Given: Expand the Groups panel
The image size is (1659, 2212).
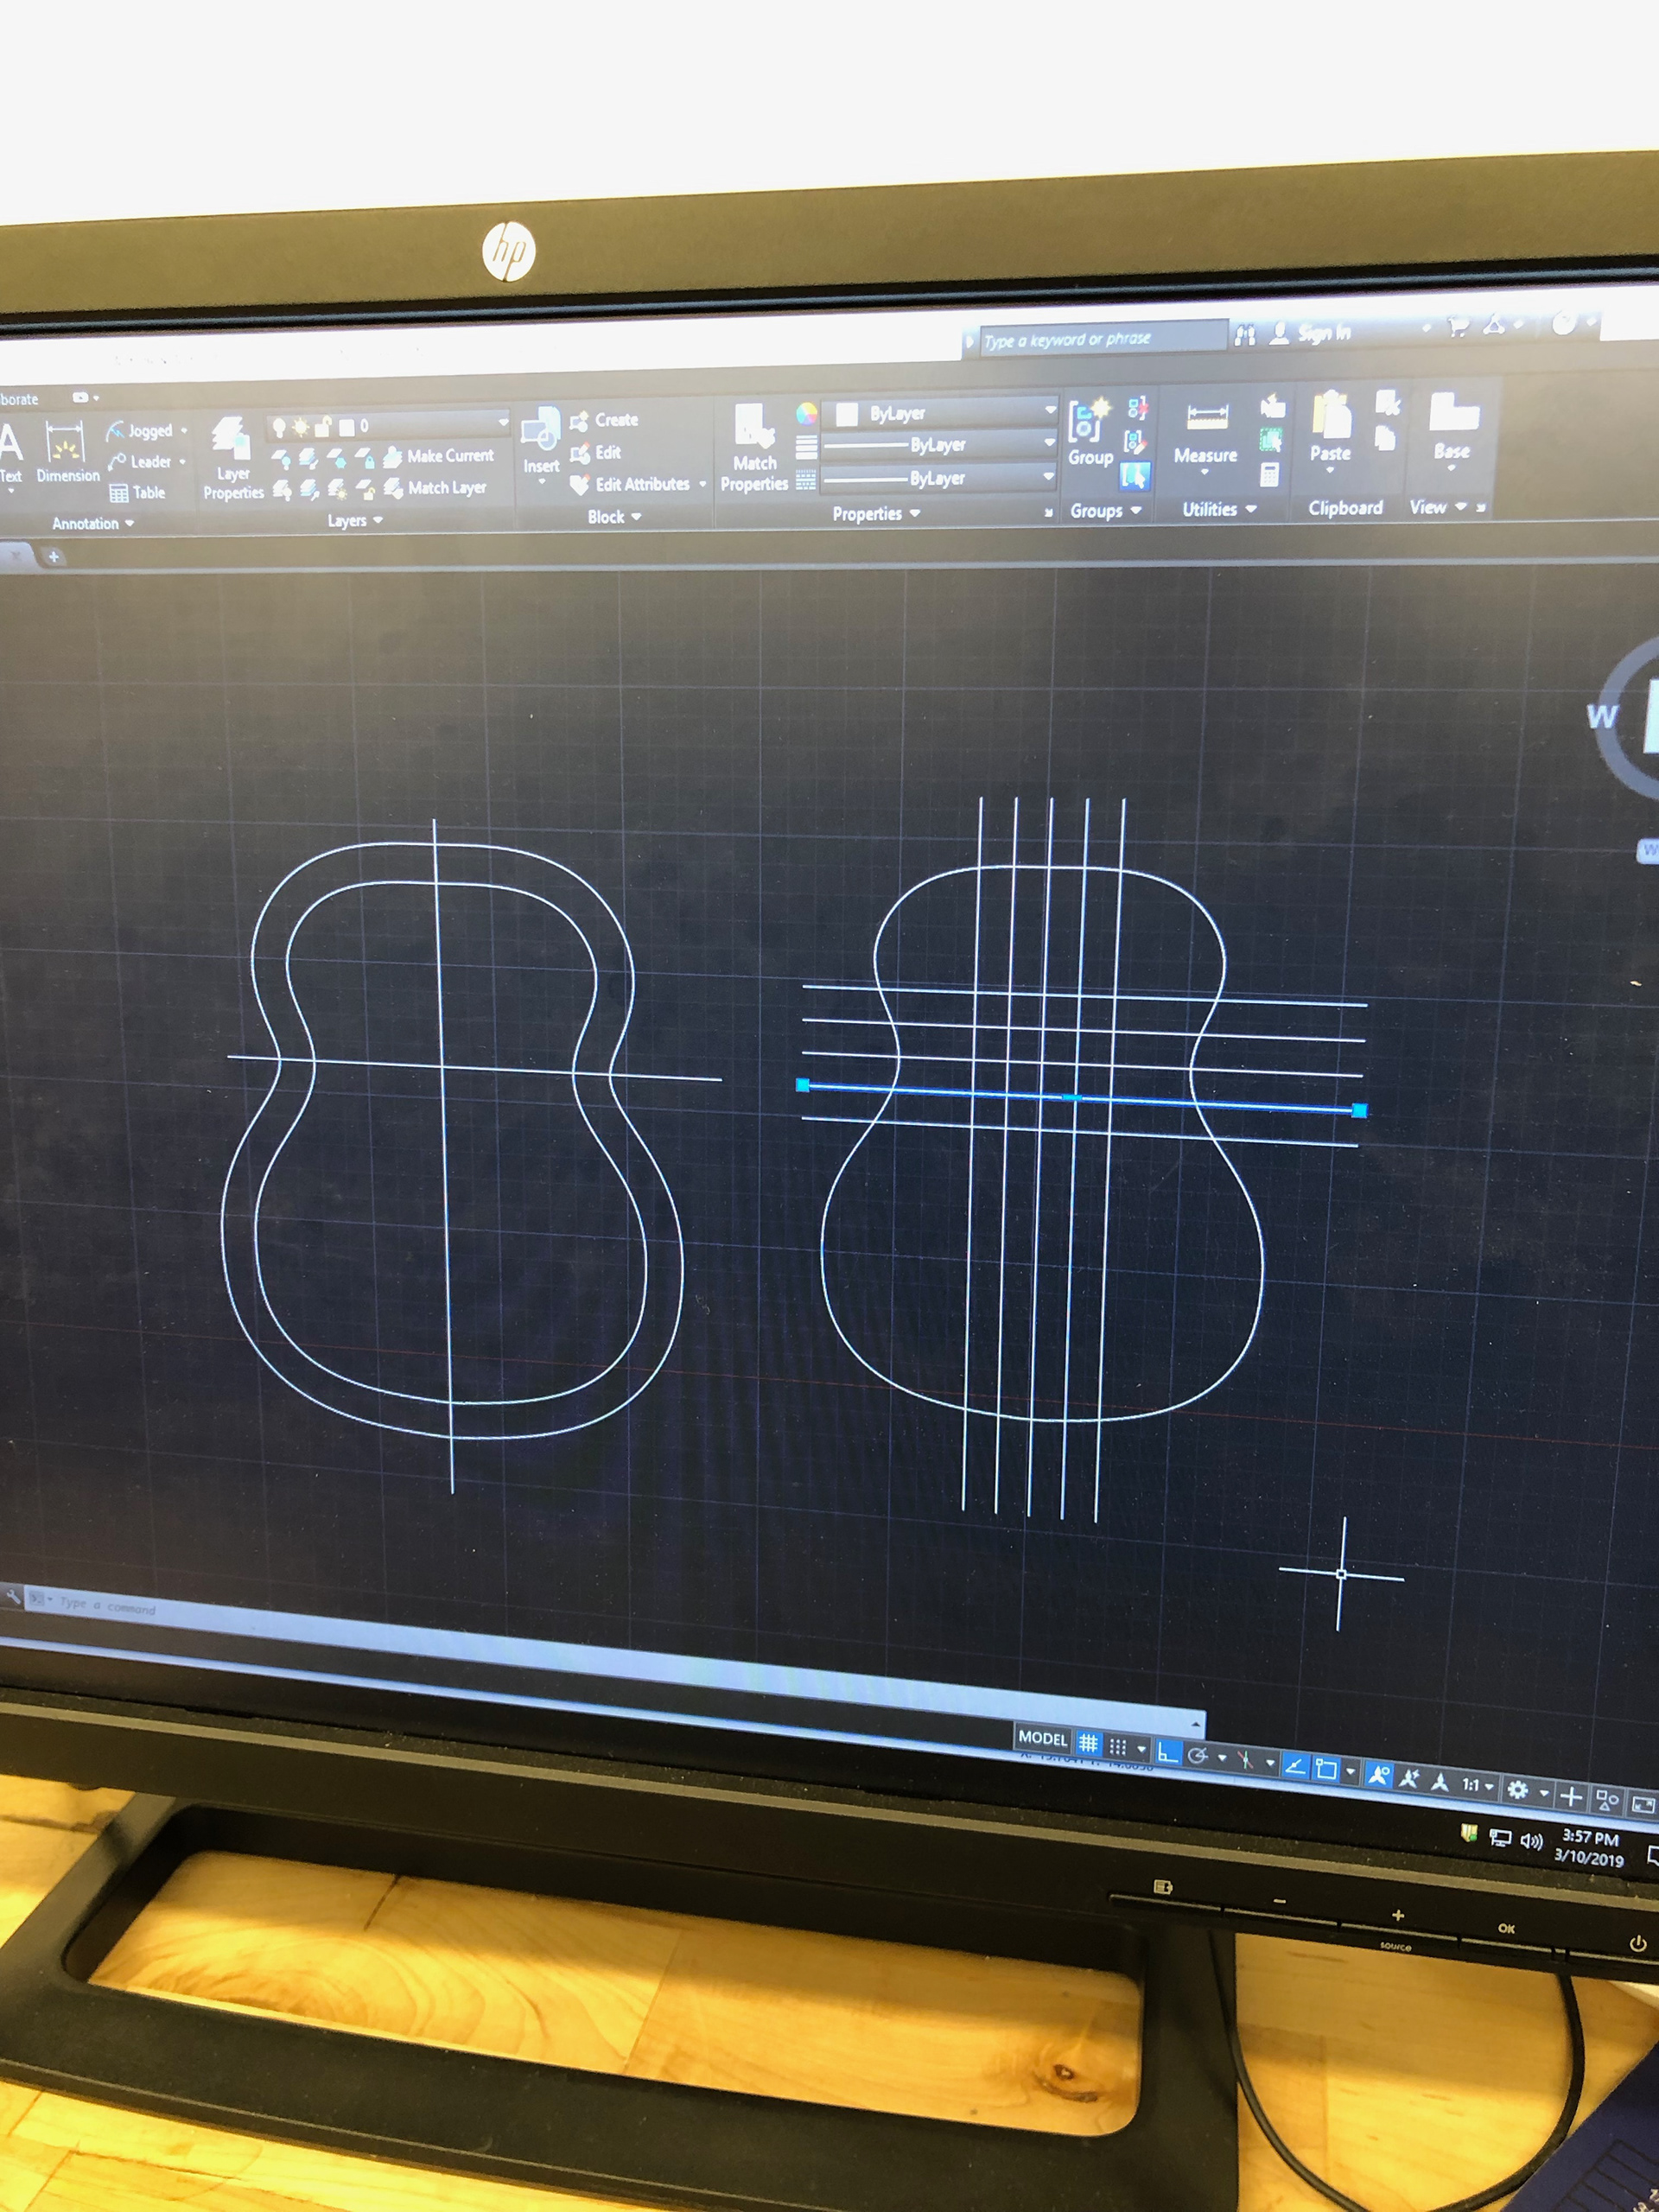Looking at the screenshot, I should [x=1105, y=510].
